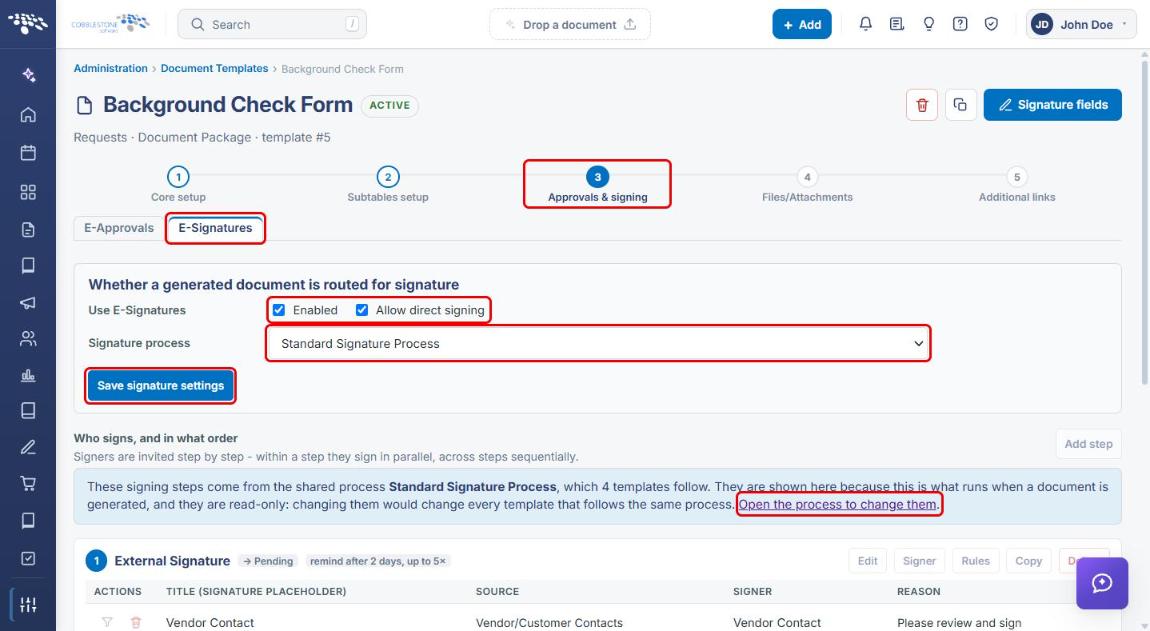Click trash icon in Vendor Contact row
This screenshot has width=1150, height=631.
(136, 622)
